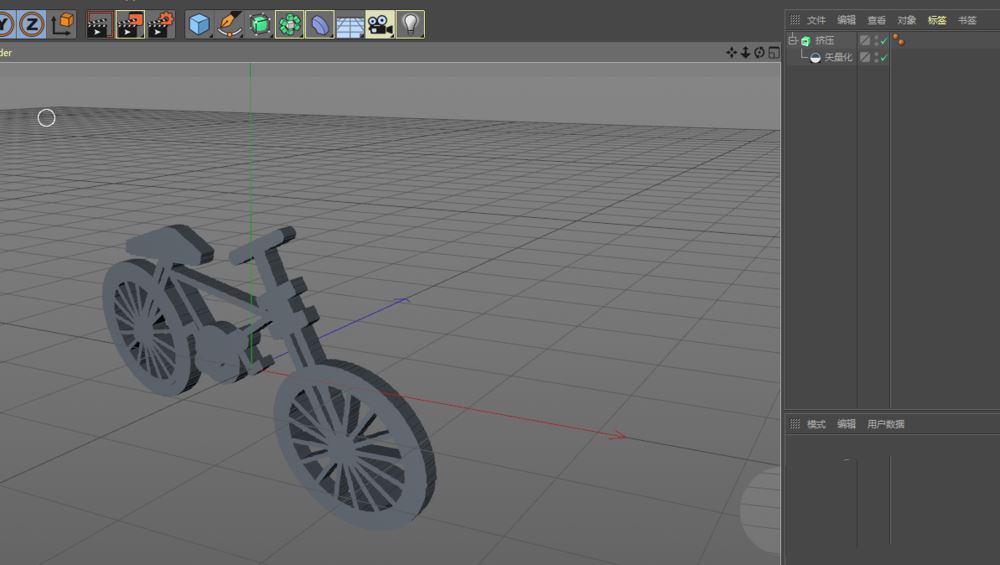Toggle the Z axis lock
The width and height of the screenshot is (1000, 565).
coord(32,24)
